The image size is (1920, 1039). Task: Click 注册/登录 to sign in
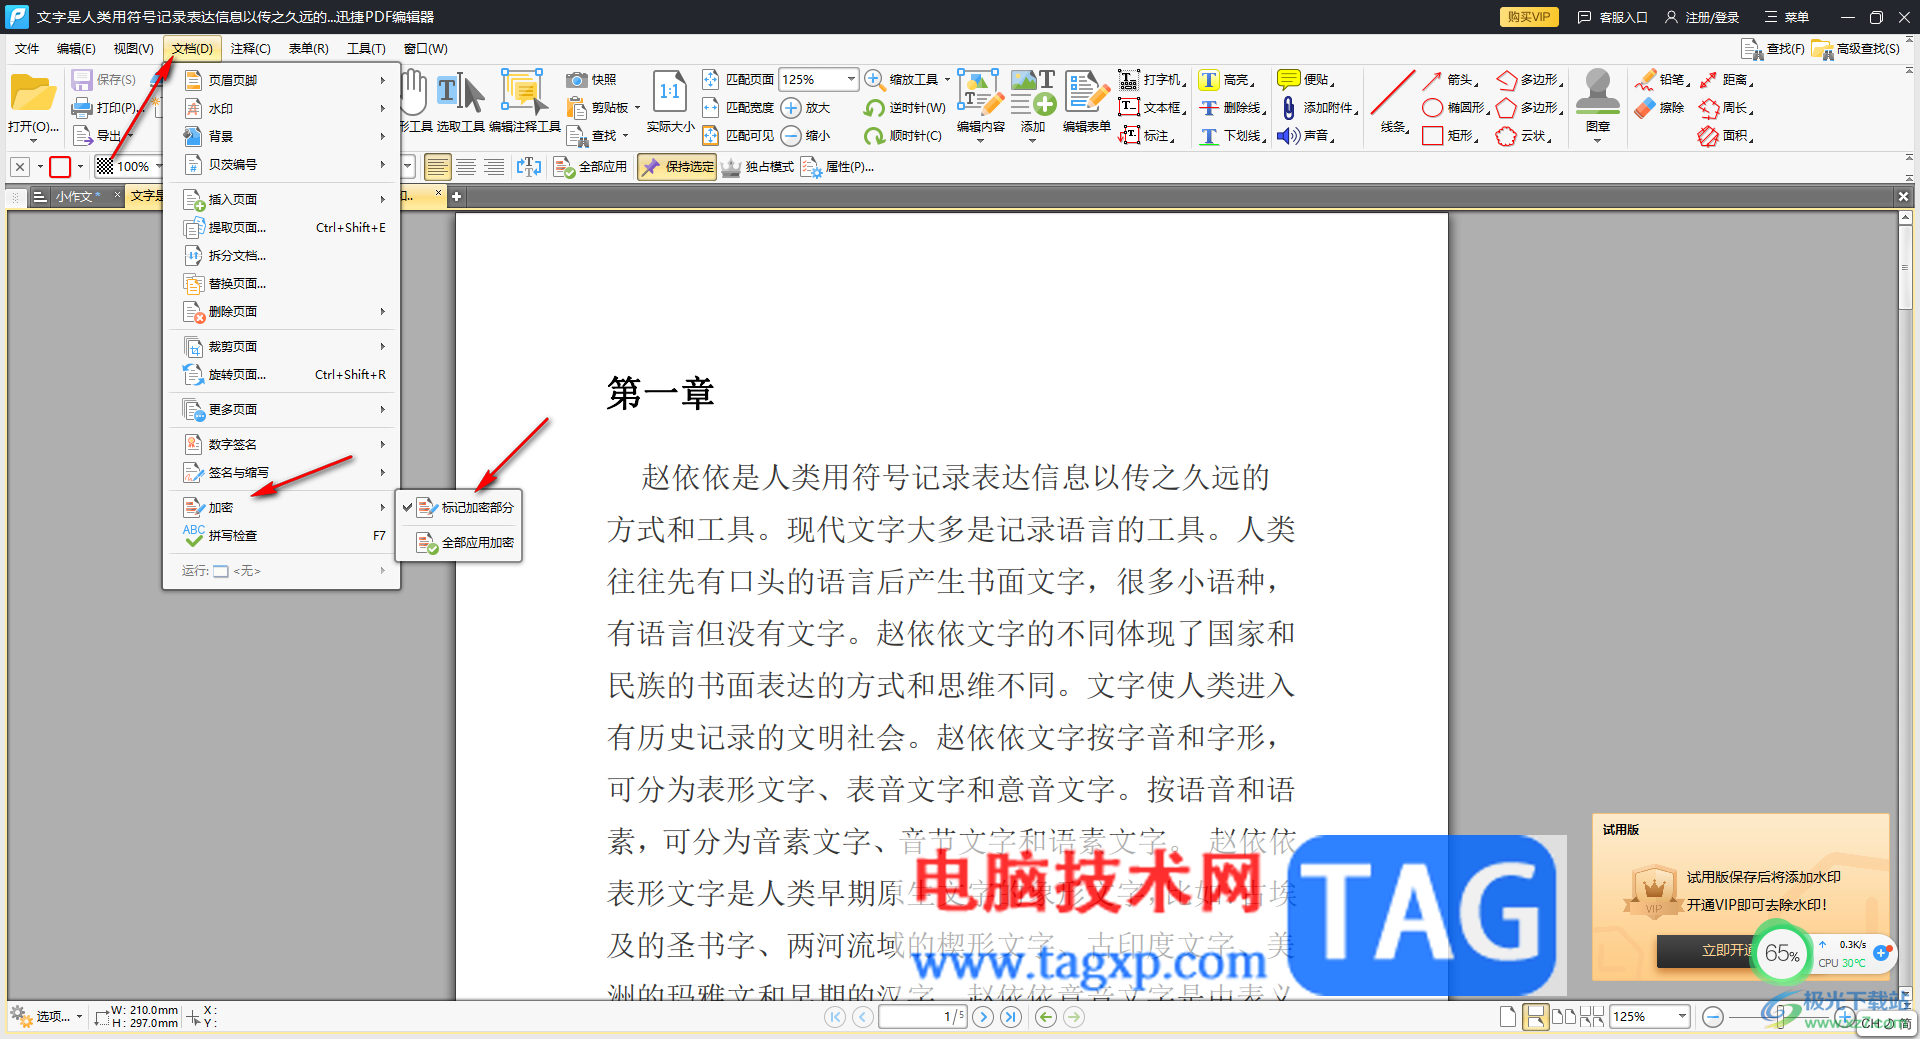click(x=1702, y=17)
